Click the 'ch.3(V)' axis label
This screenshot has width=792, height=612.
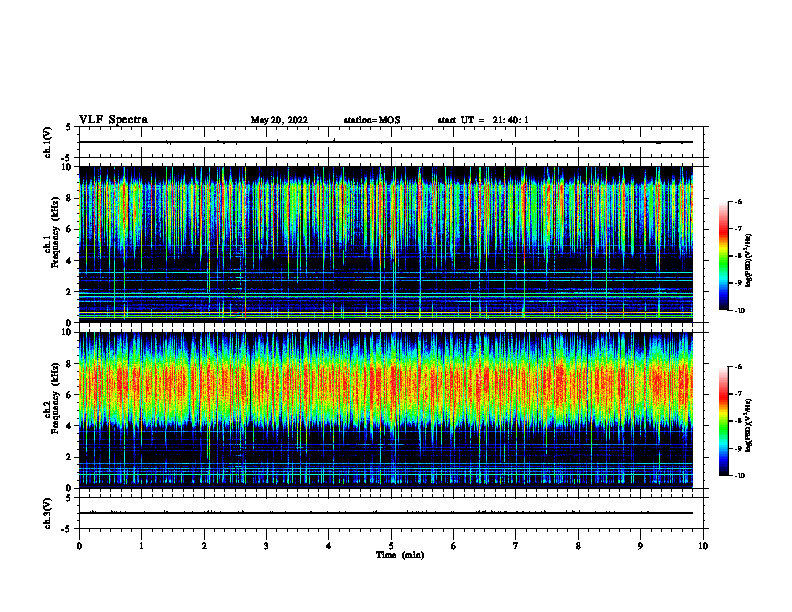tap(47, 514)
